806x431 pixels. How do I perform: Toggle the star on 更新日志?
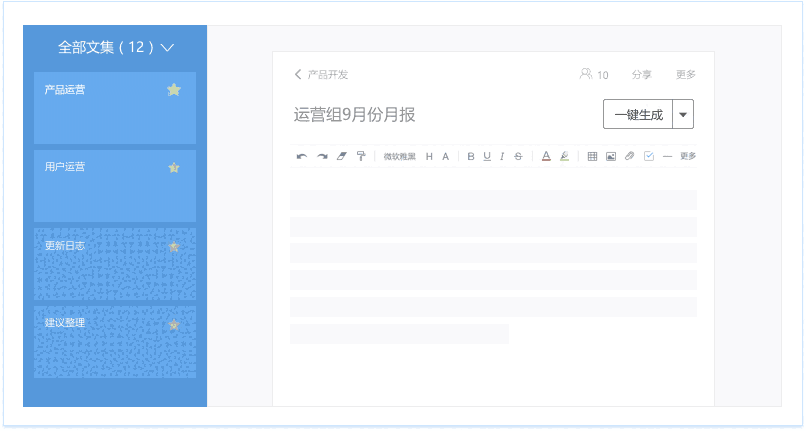(x=174, y=246)
